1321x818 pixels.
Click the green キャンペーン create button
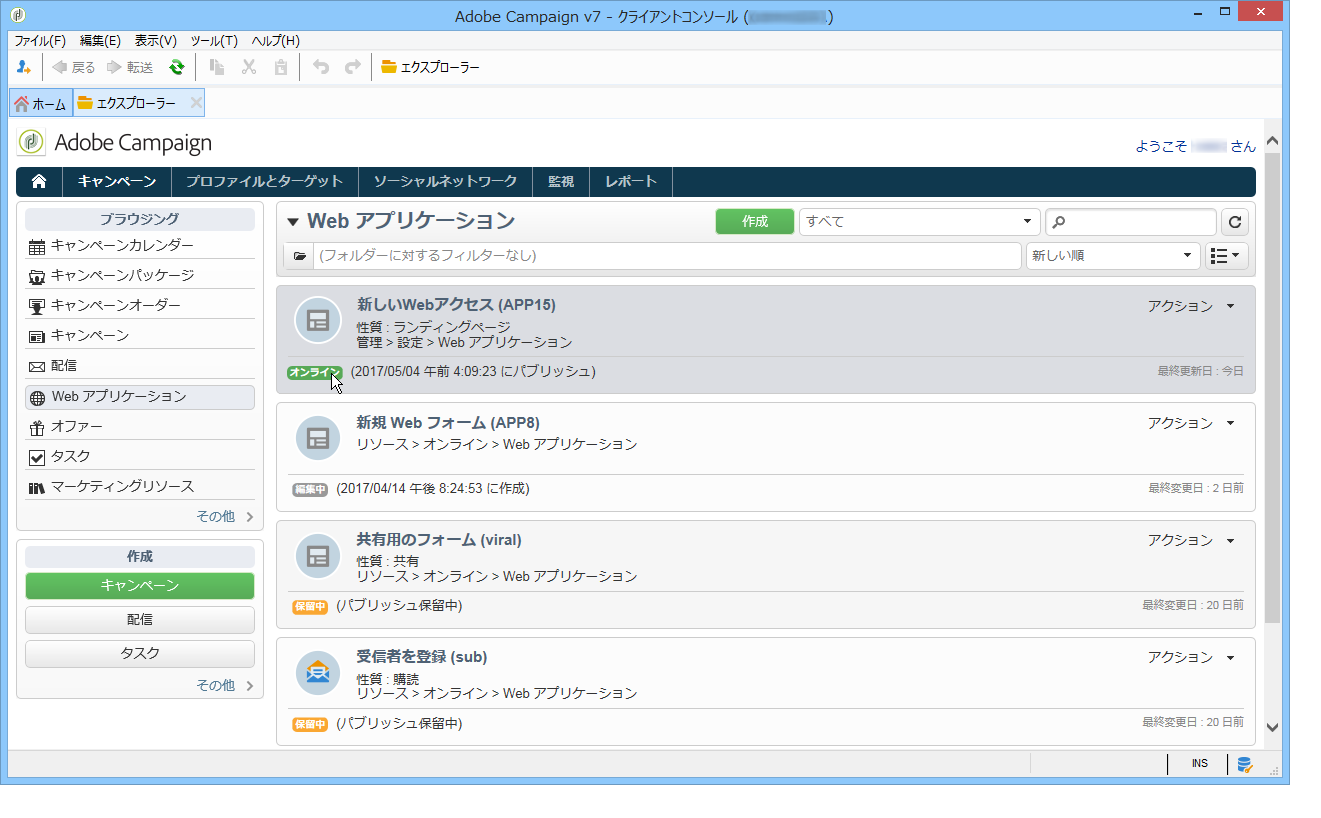coord(140,586)
